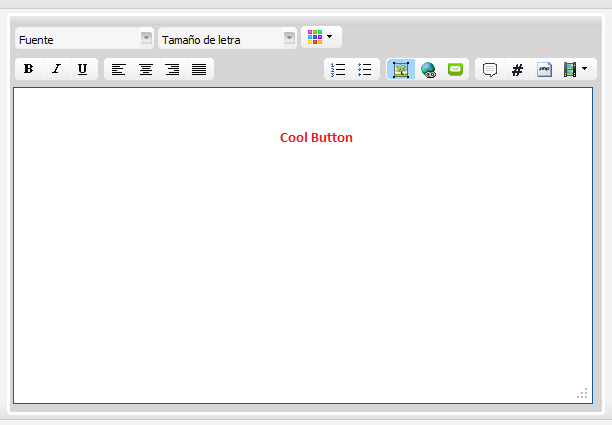
Task: Insert a numbered list
Action: click(x=338, y=70)
